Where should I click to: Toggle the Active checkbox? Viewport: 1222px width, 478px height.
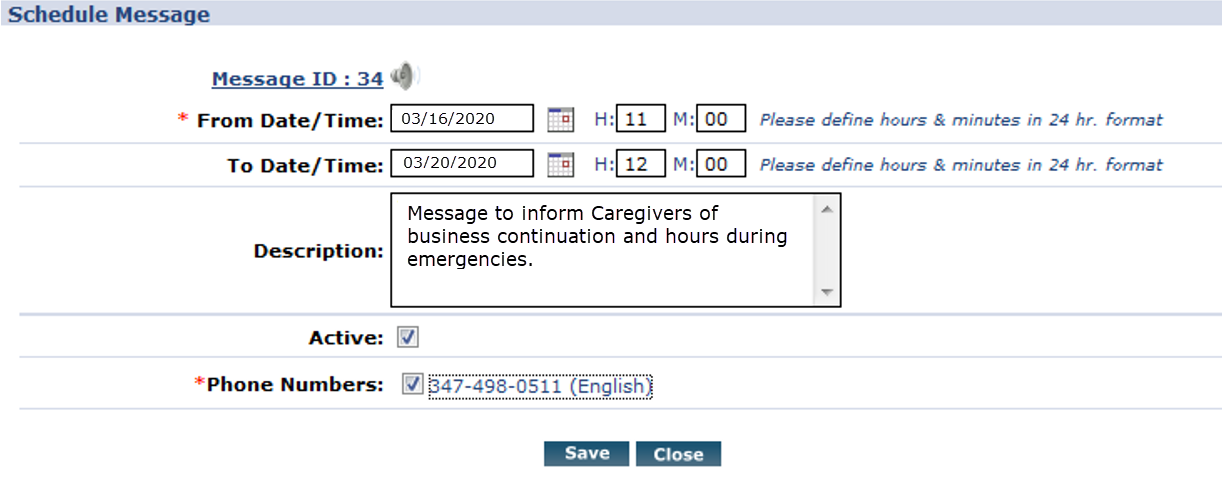(x=408, y=337)
